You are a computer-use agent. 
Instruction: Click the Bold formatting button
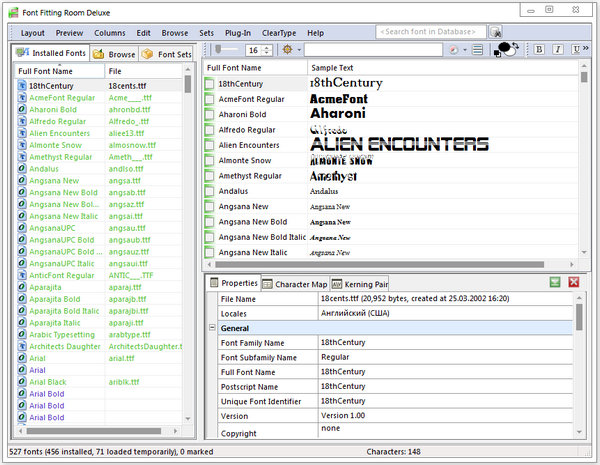[x=539, y=49]
